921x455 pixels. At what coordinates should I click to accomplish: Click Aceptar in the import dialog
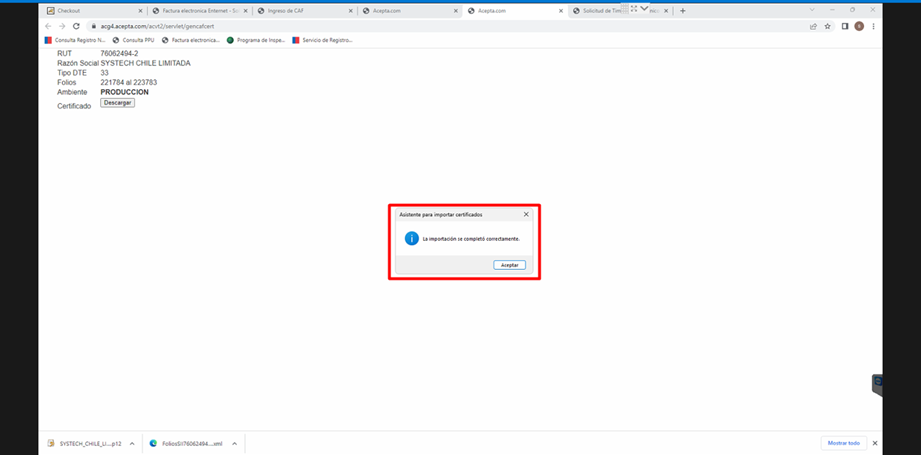click(x=509, y=265)
